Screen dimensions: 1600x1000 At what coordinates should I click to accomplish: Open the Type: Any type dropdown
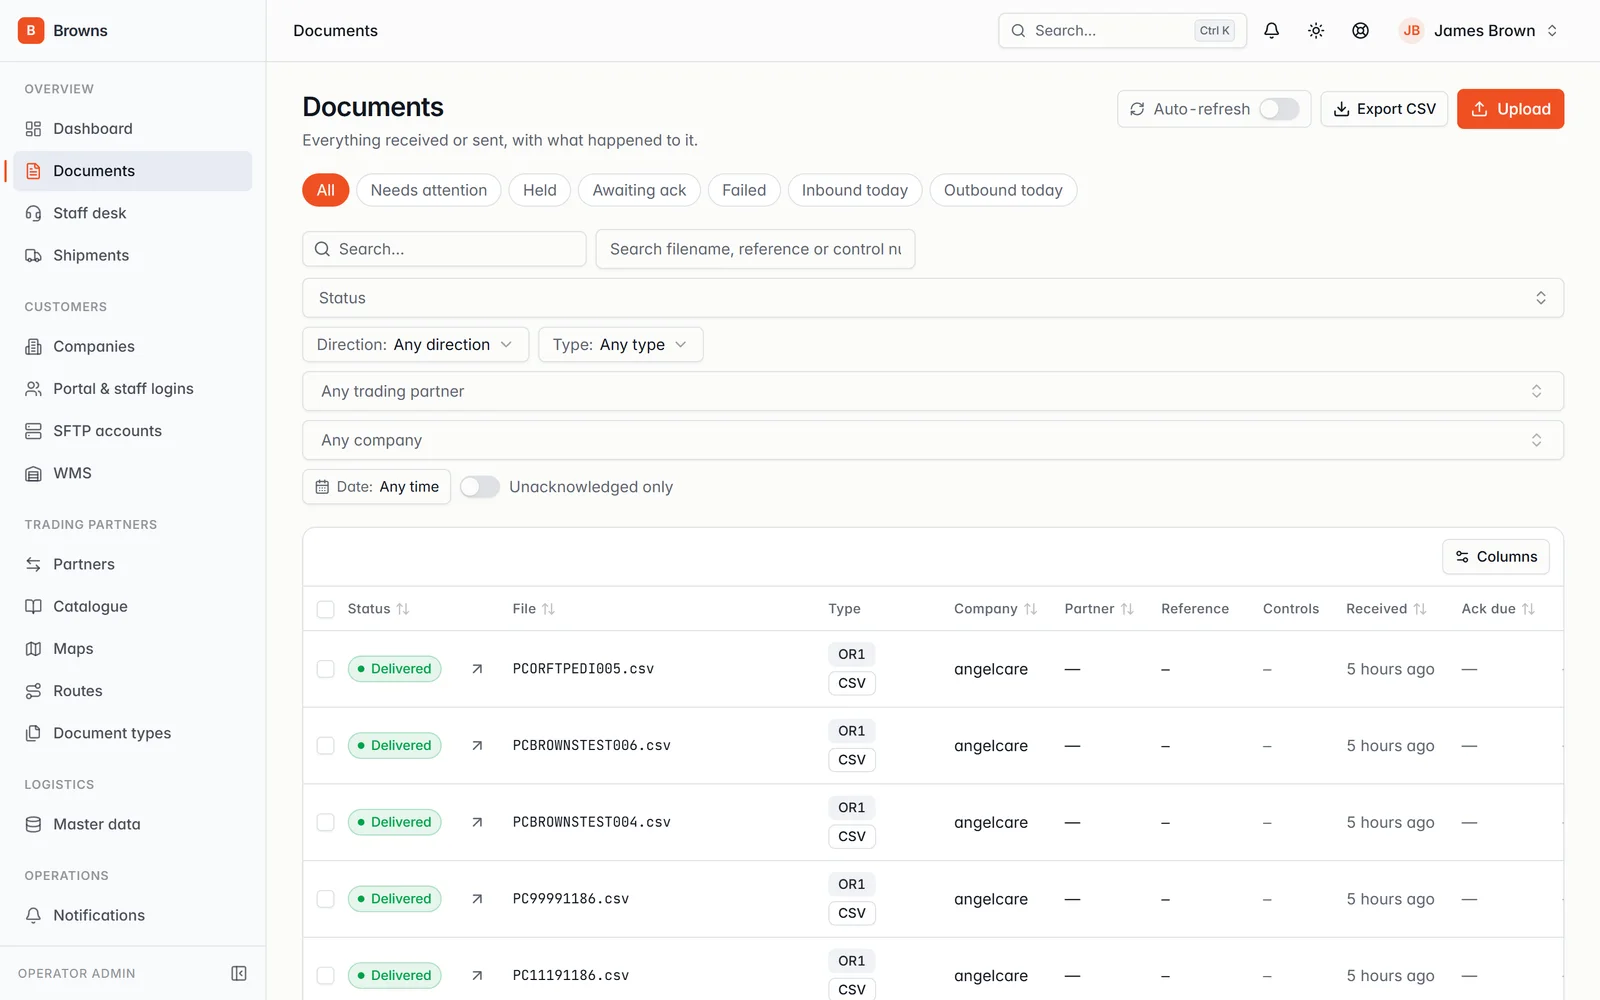coord(620,345)
